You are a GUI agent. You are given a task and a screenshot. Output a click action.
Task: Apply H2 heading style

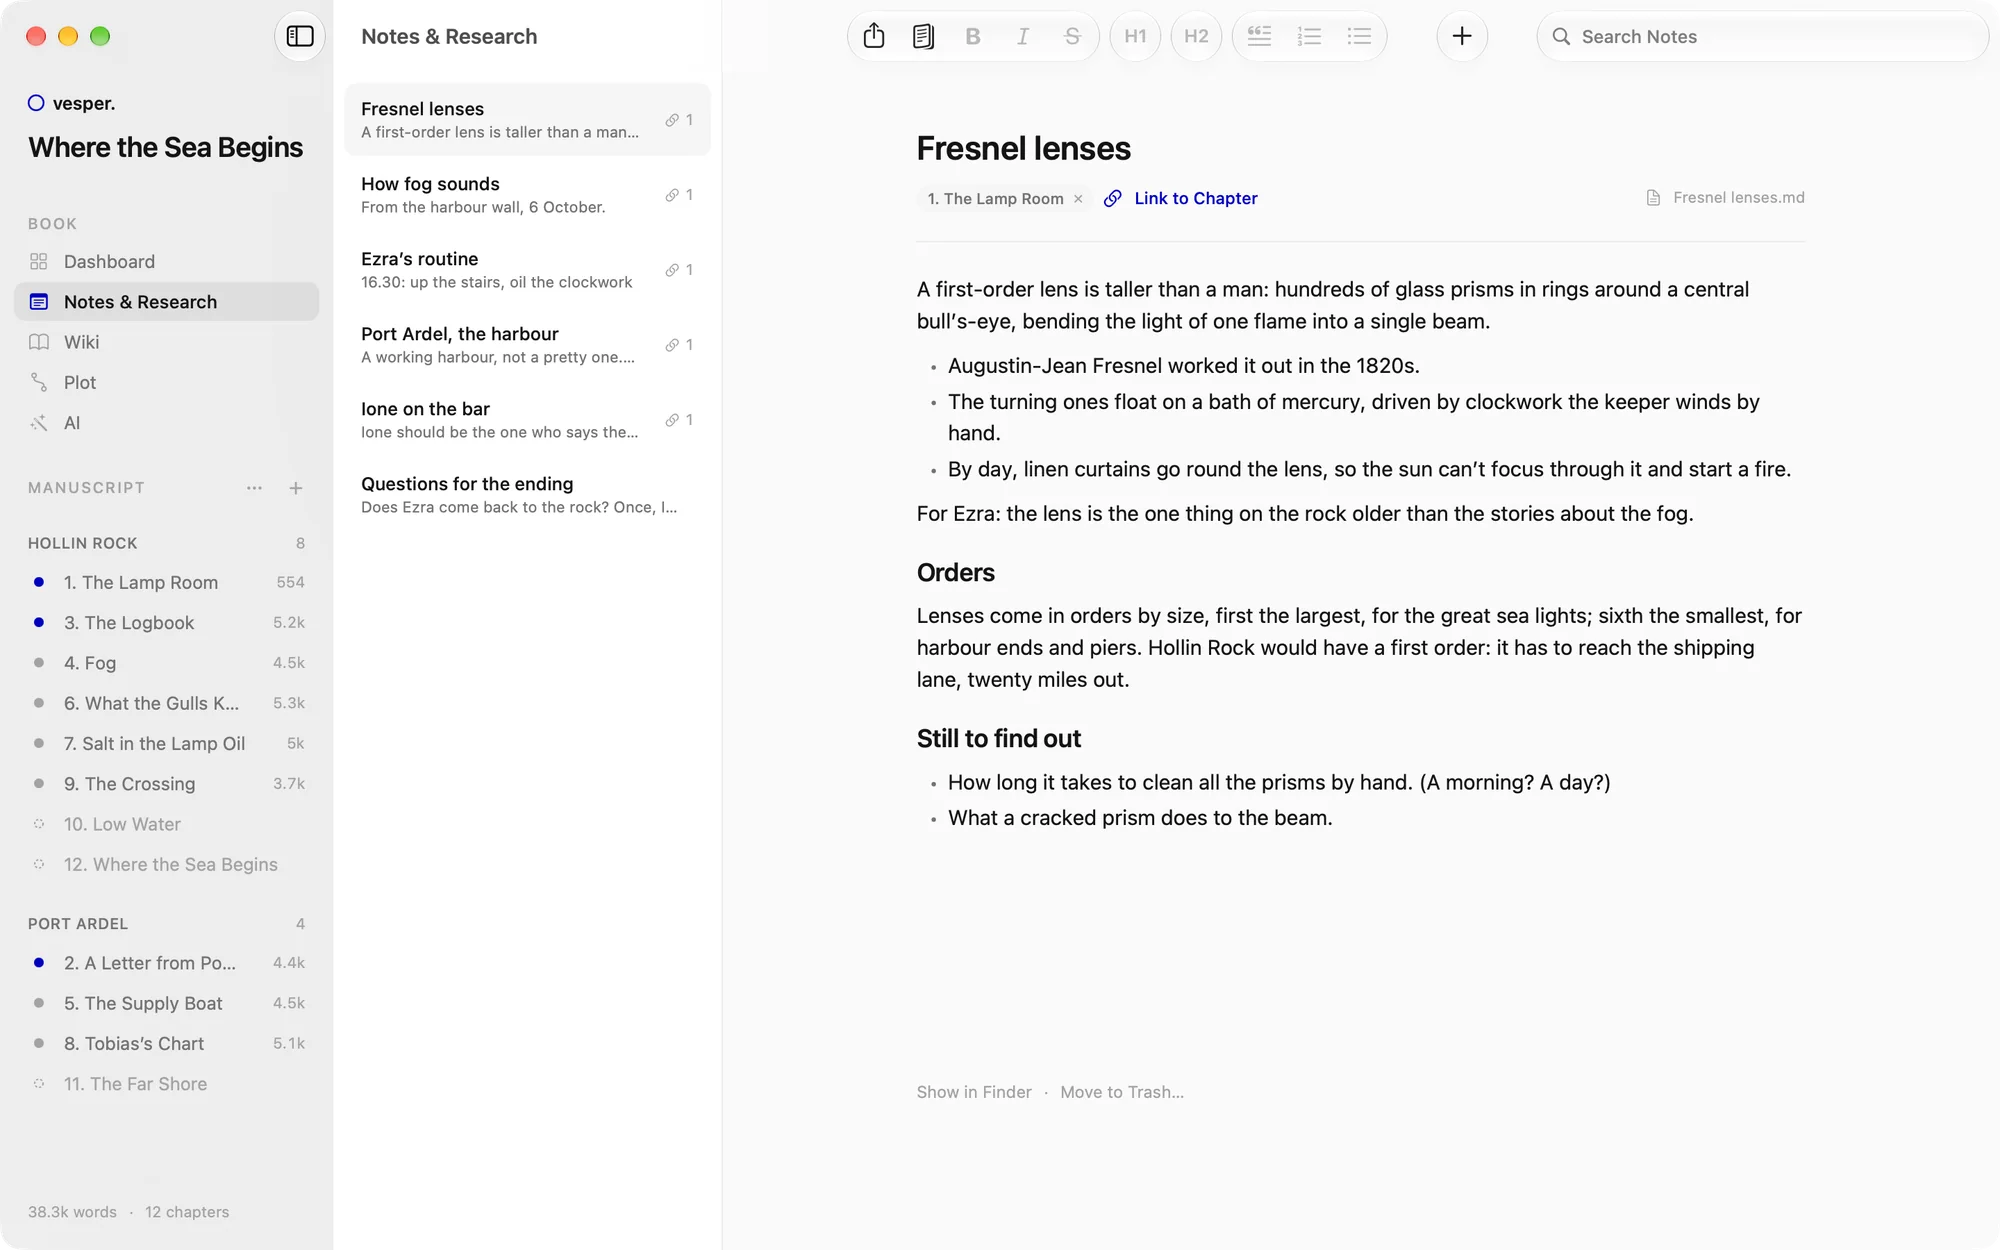pyautogui.click(x=1196, y=36)
